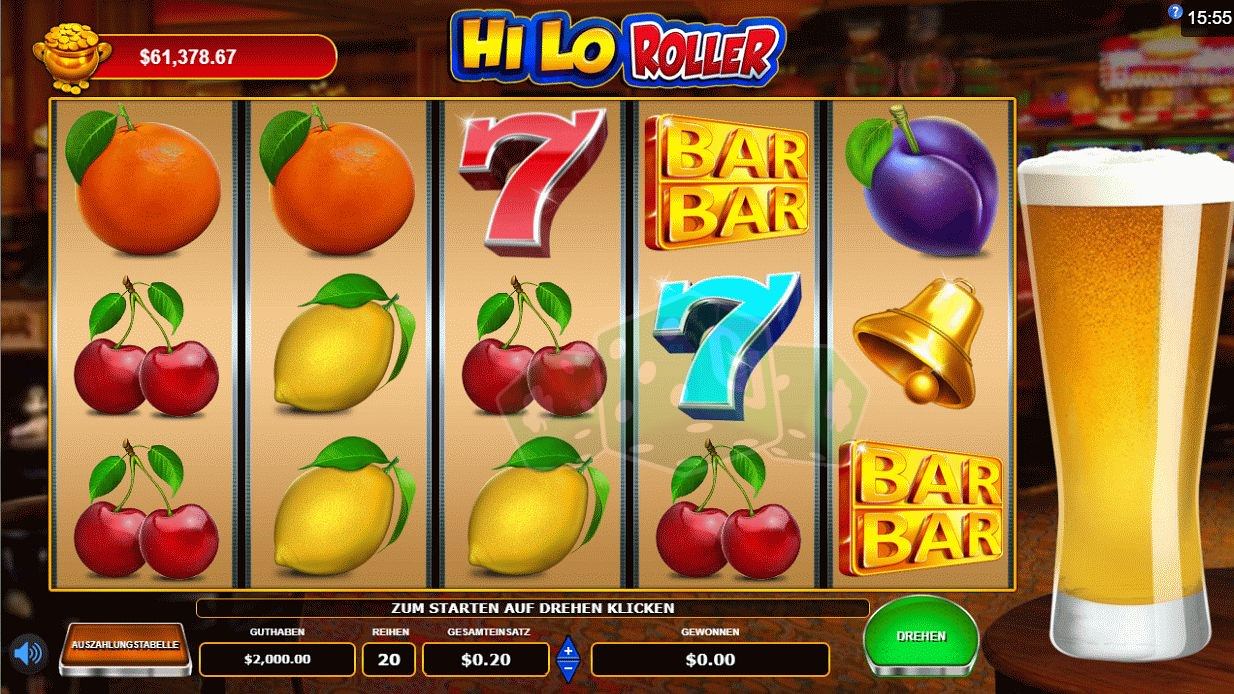The image size is (1234, 694).
Task: Click the lemon in middle reel
Action: (x=532, y=507)
